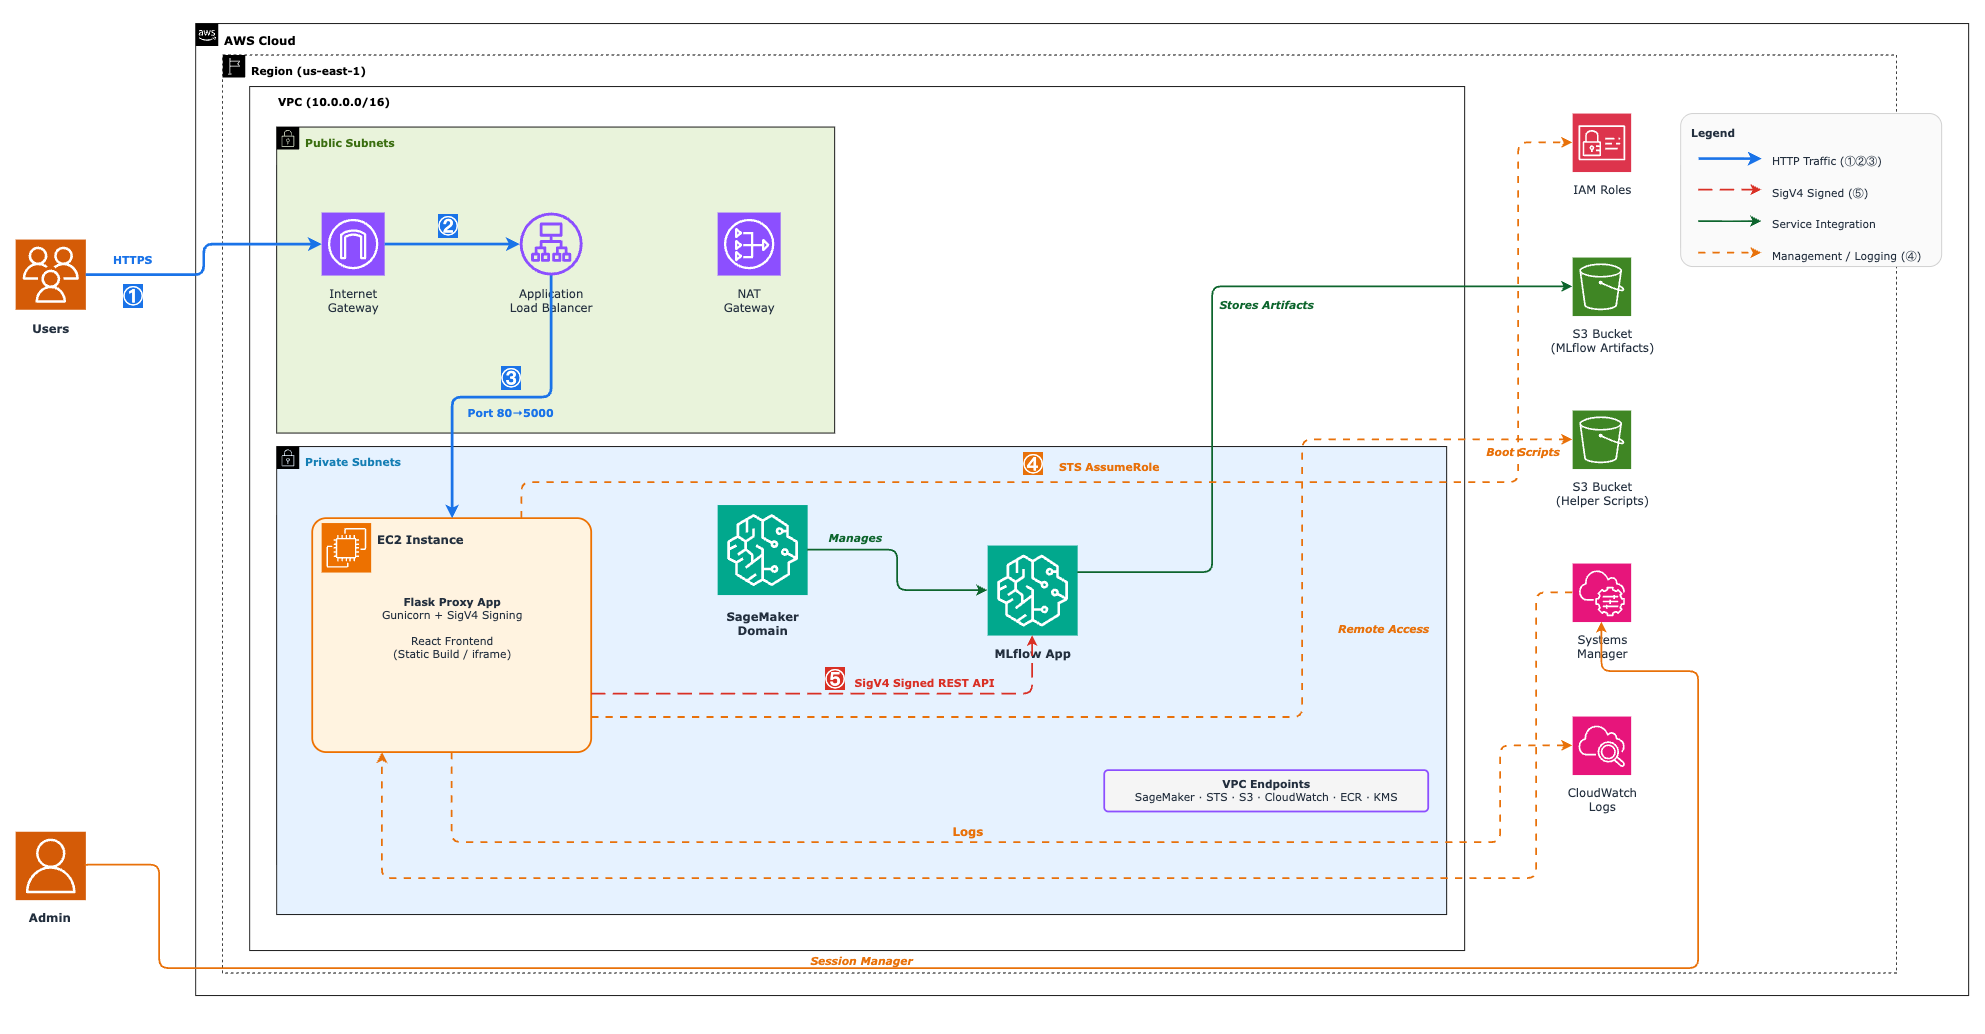Click the 'HTTPS' connector label

click(x=132, y=260)
